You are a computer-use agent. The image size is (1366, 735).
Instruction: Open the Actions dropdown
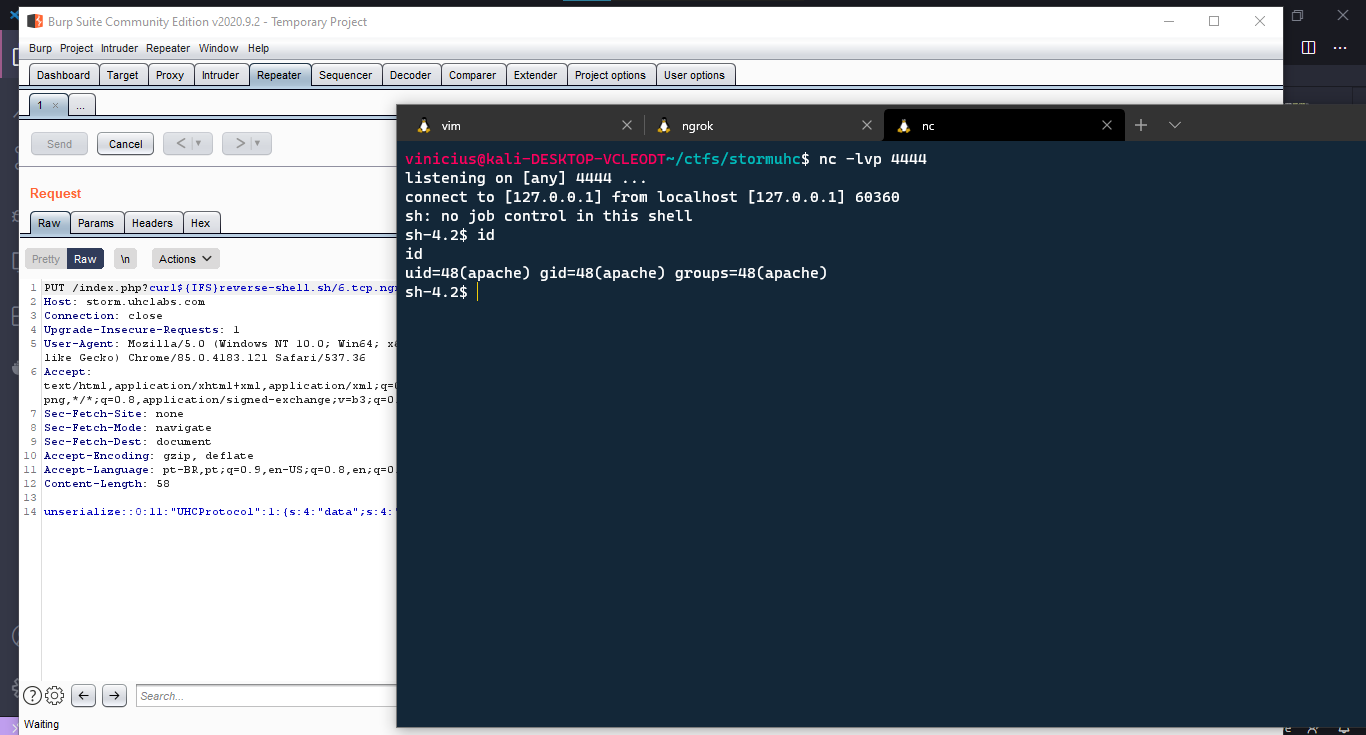186,259
